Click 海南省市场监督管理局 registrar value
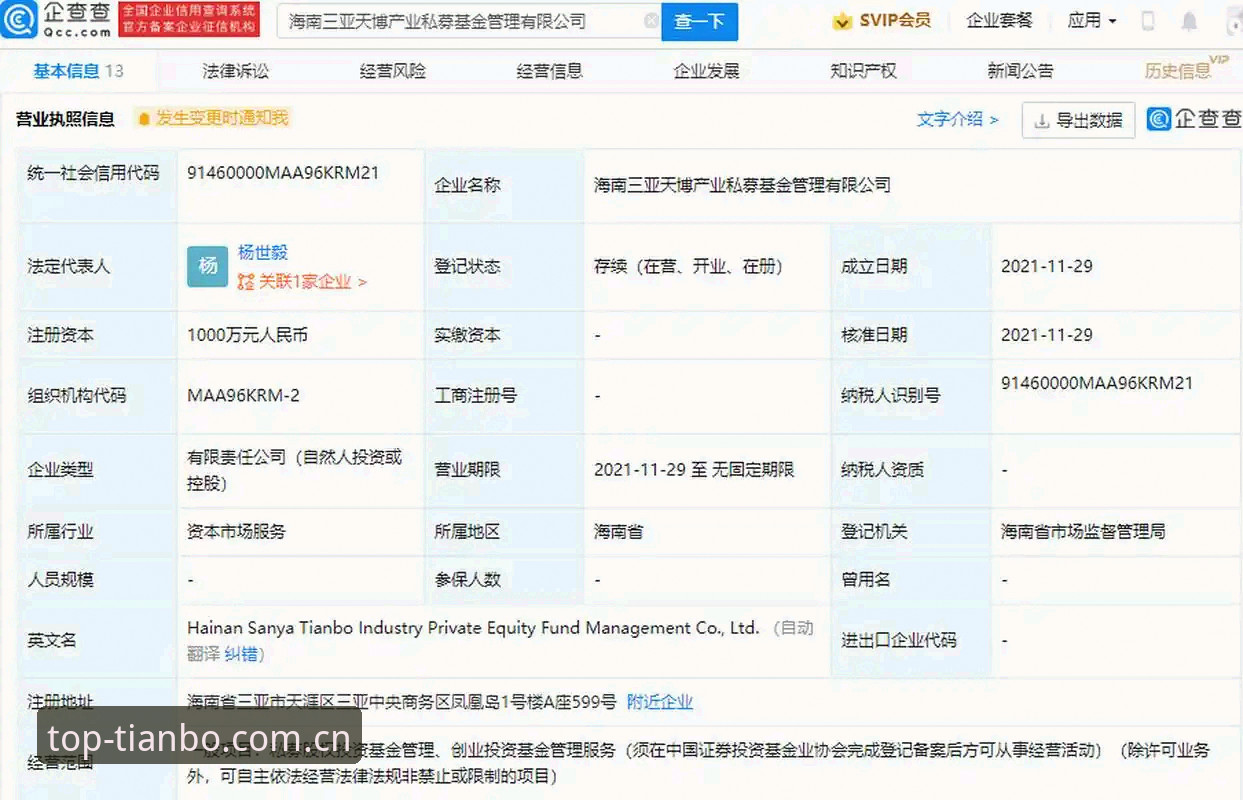Viewport: 1243px width, 800px height. click(x=1083, y=531)
